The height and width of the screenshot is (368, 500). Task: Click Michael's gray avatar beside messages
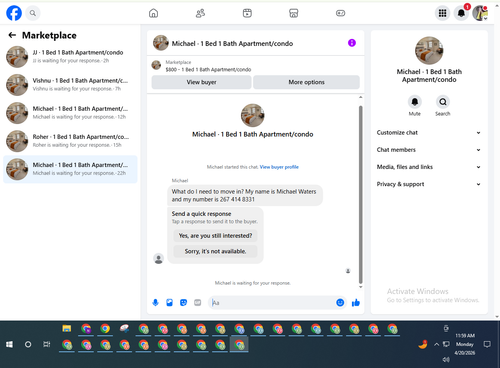pyautogui.click(x=159, y=258)
